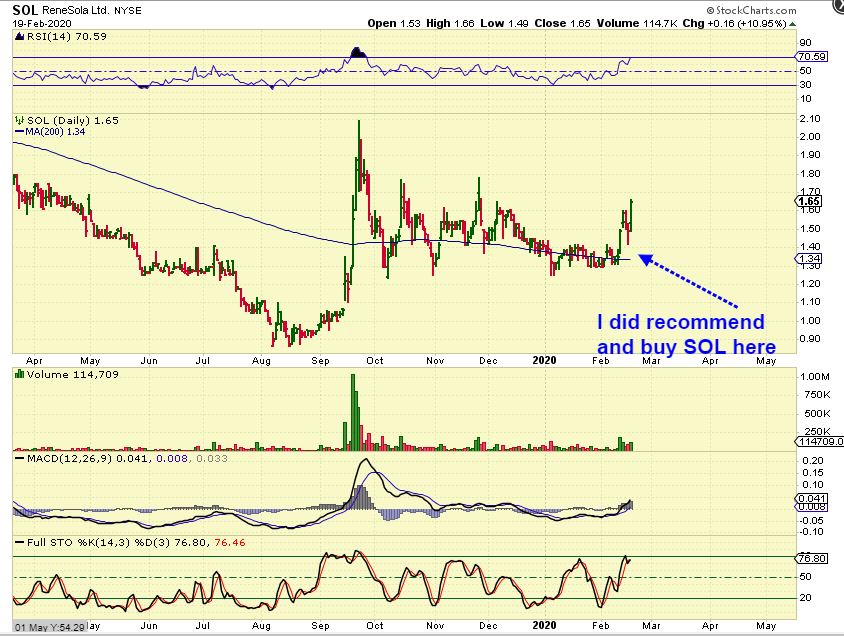Image resolution: width=844 pixels, height=636 pixels.
Task: Click the 2.10 price axis label
Action: (811, 119)
